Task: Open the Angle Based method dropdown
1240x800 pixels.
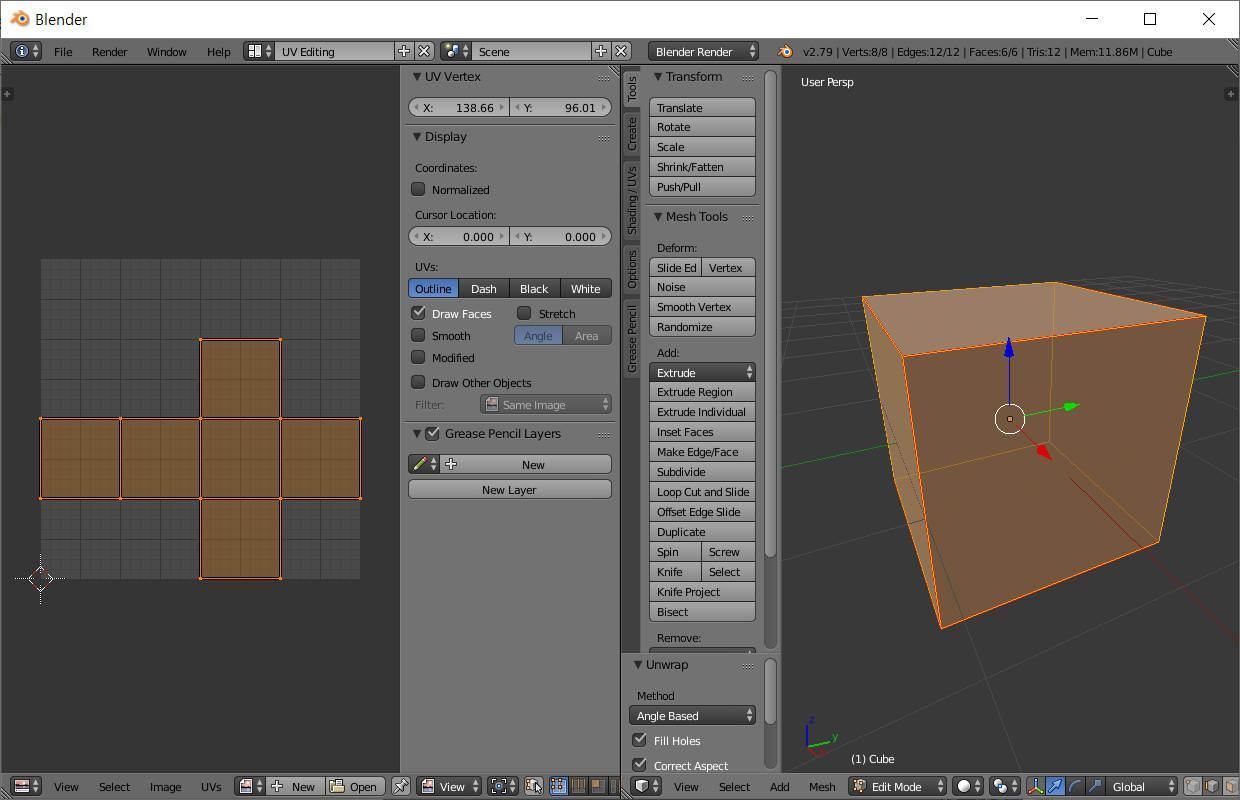Action: pos(692,715)
